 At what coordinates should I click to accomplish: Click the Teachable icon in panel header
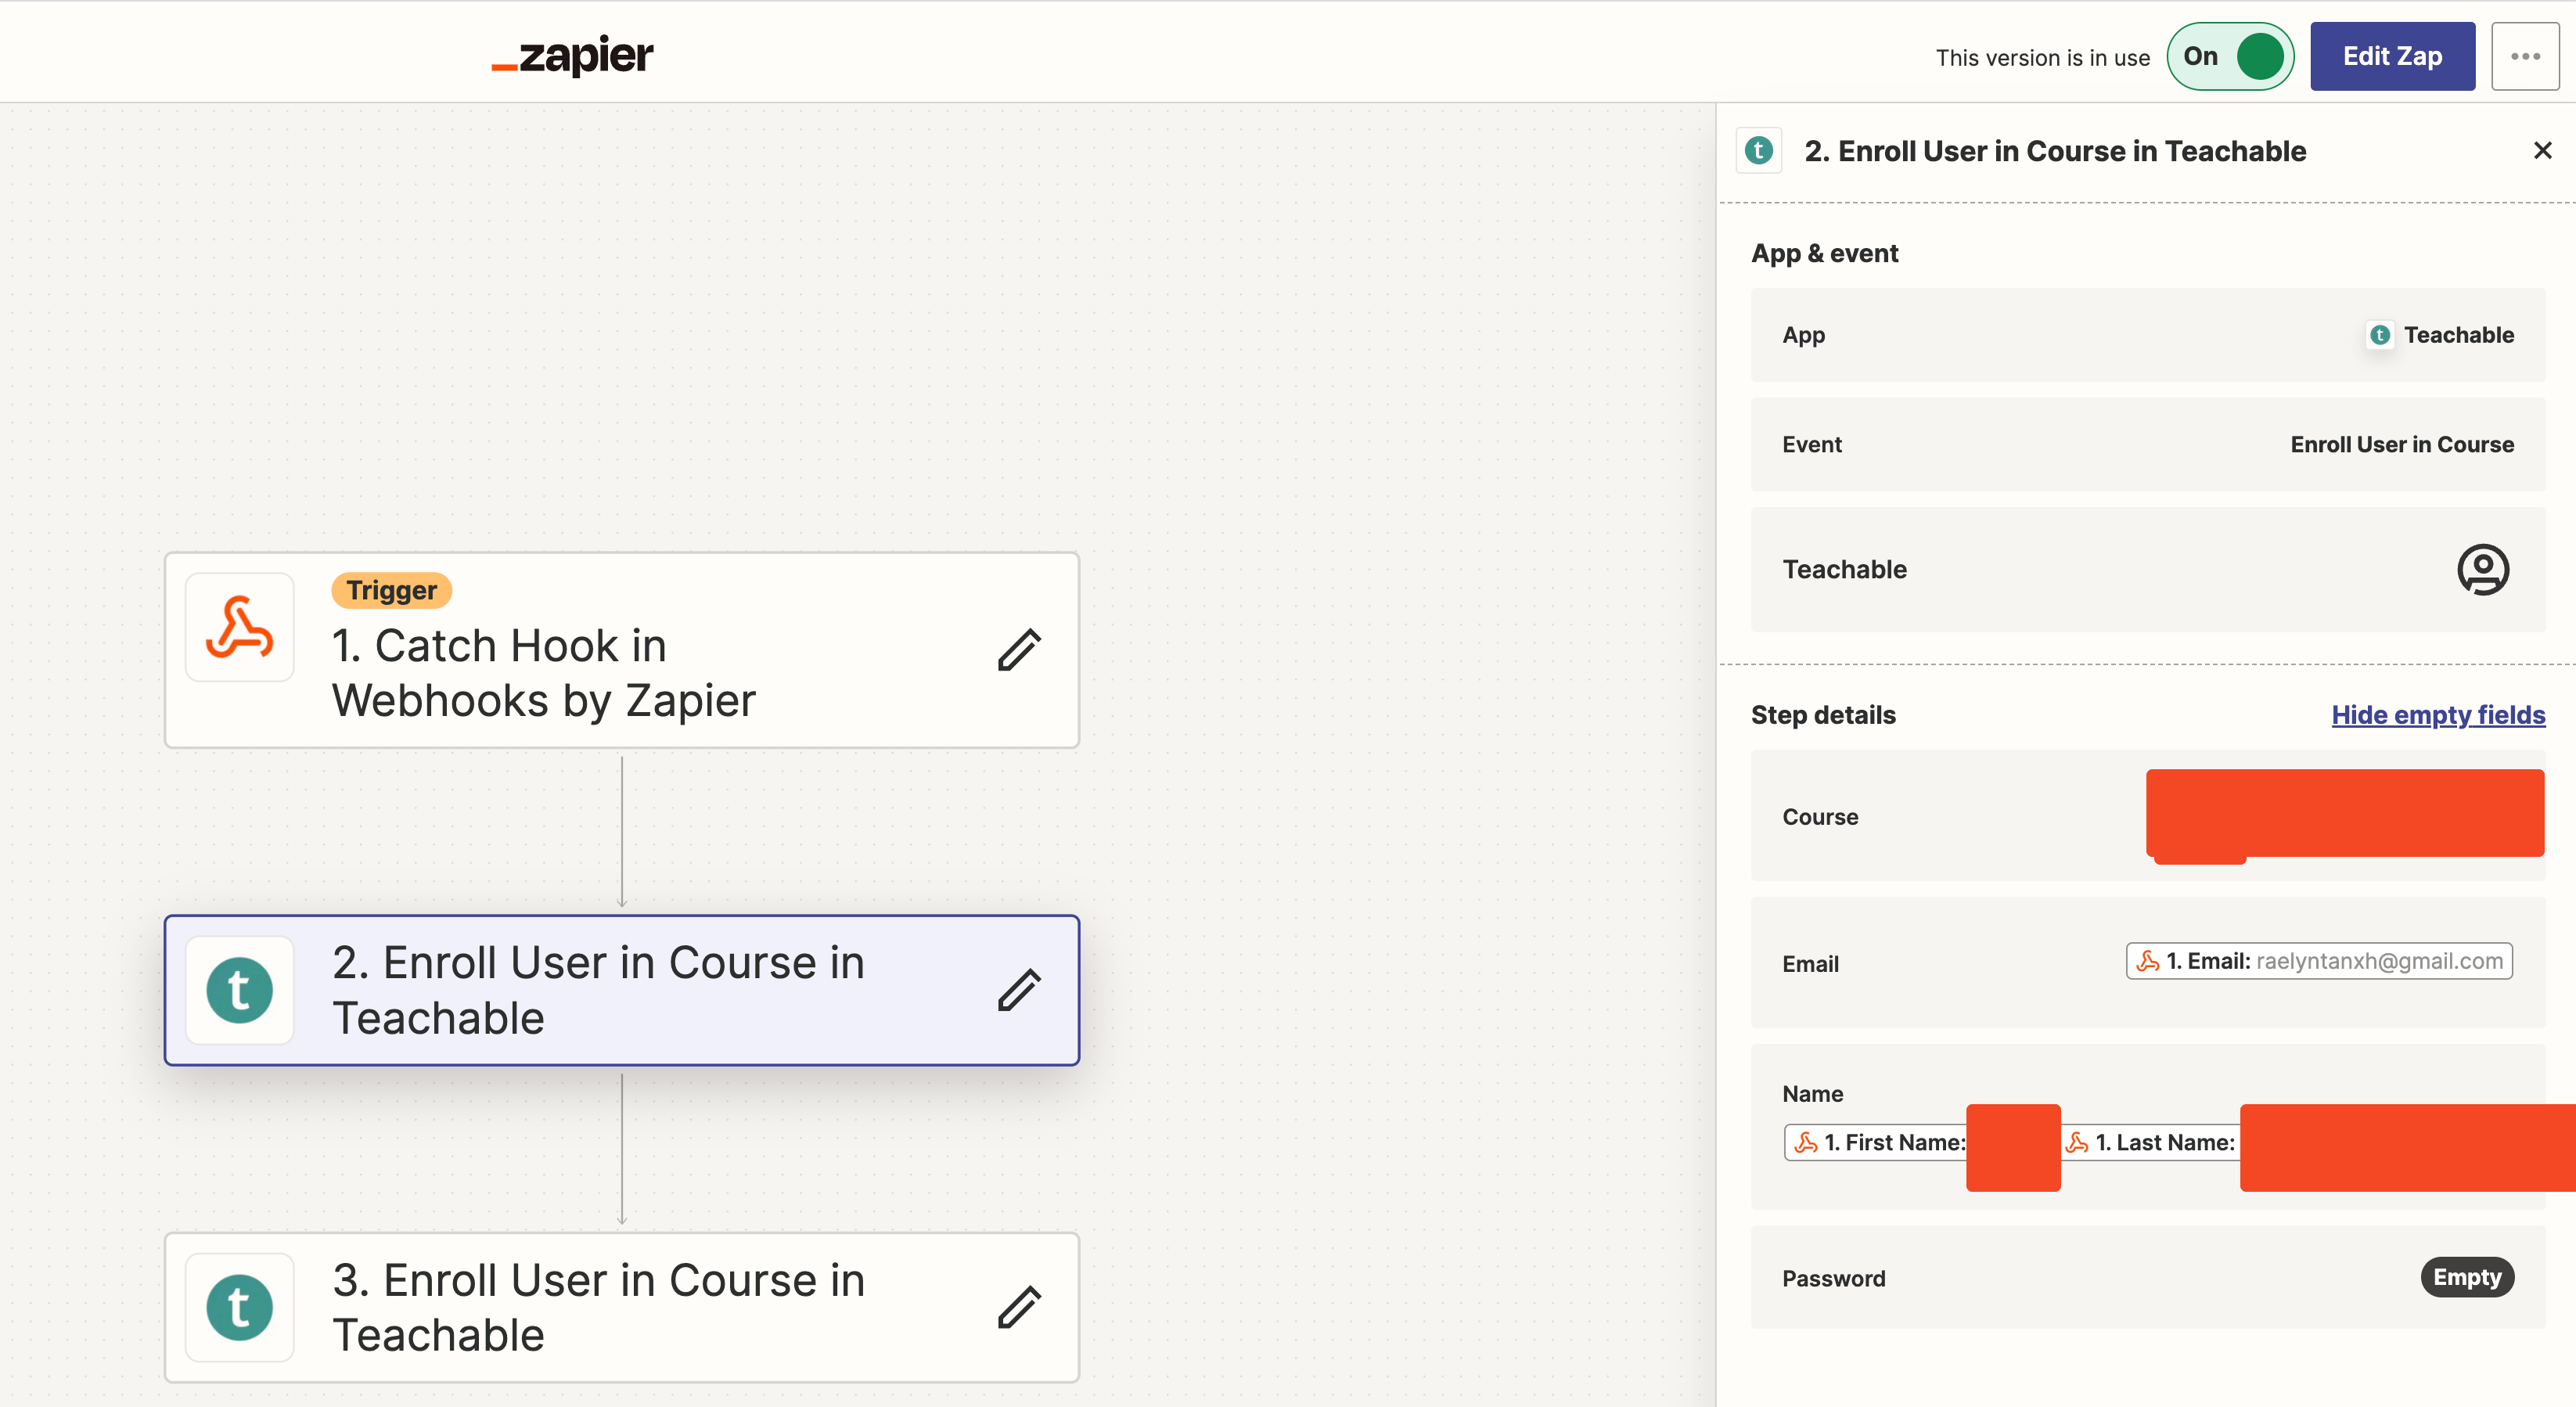point(1758,151)
